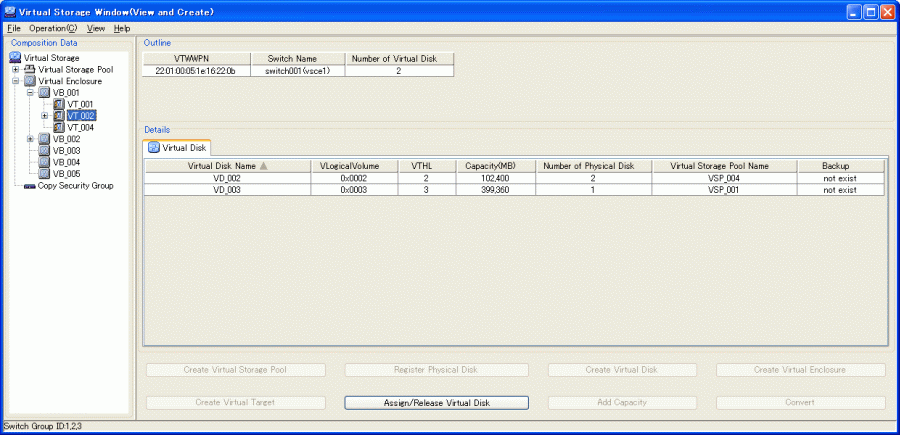Select the VB_003 enclosure icon
This screenshot has height=435, width=900.
(44, 150)
